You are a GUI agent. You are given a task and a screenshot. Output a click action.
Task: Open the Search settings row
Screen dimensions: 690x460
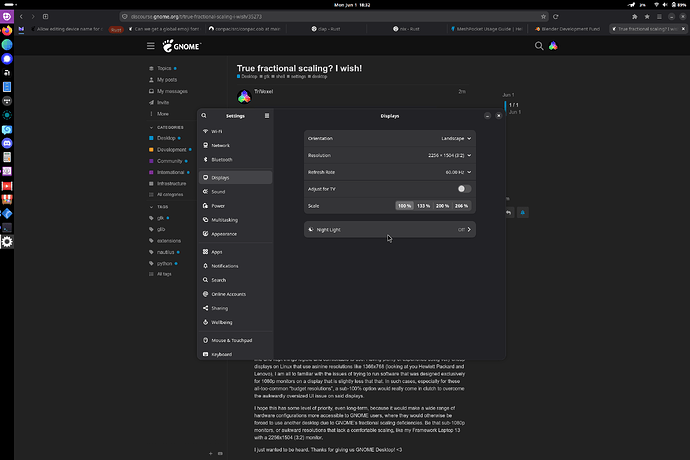pyautogui.click(x=235, y=280)
